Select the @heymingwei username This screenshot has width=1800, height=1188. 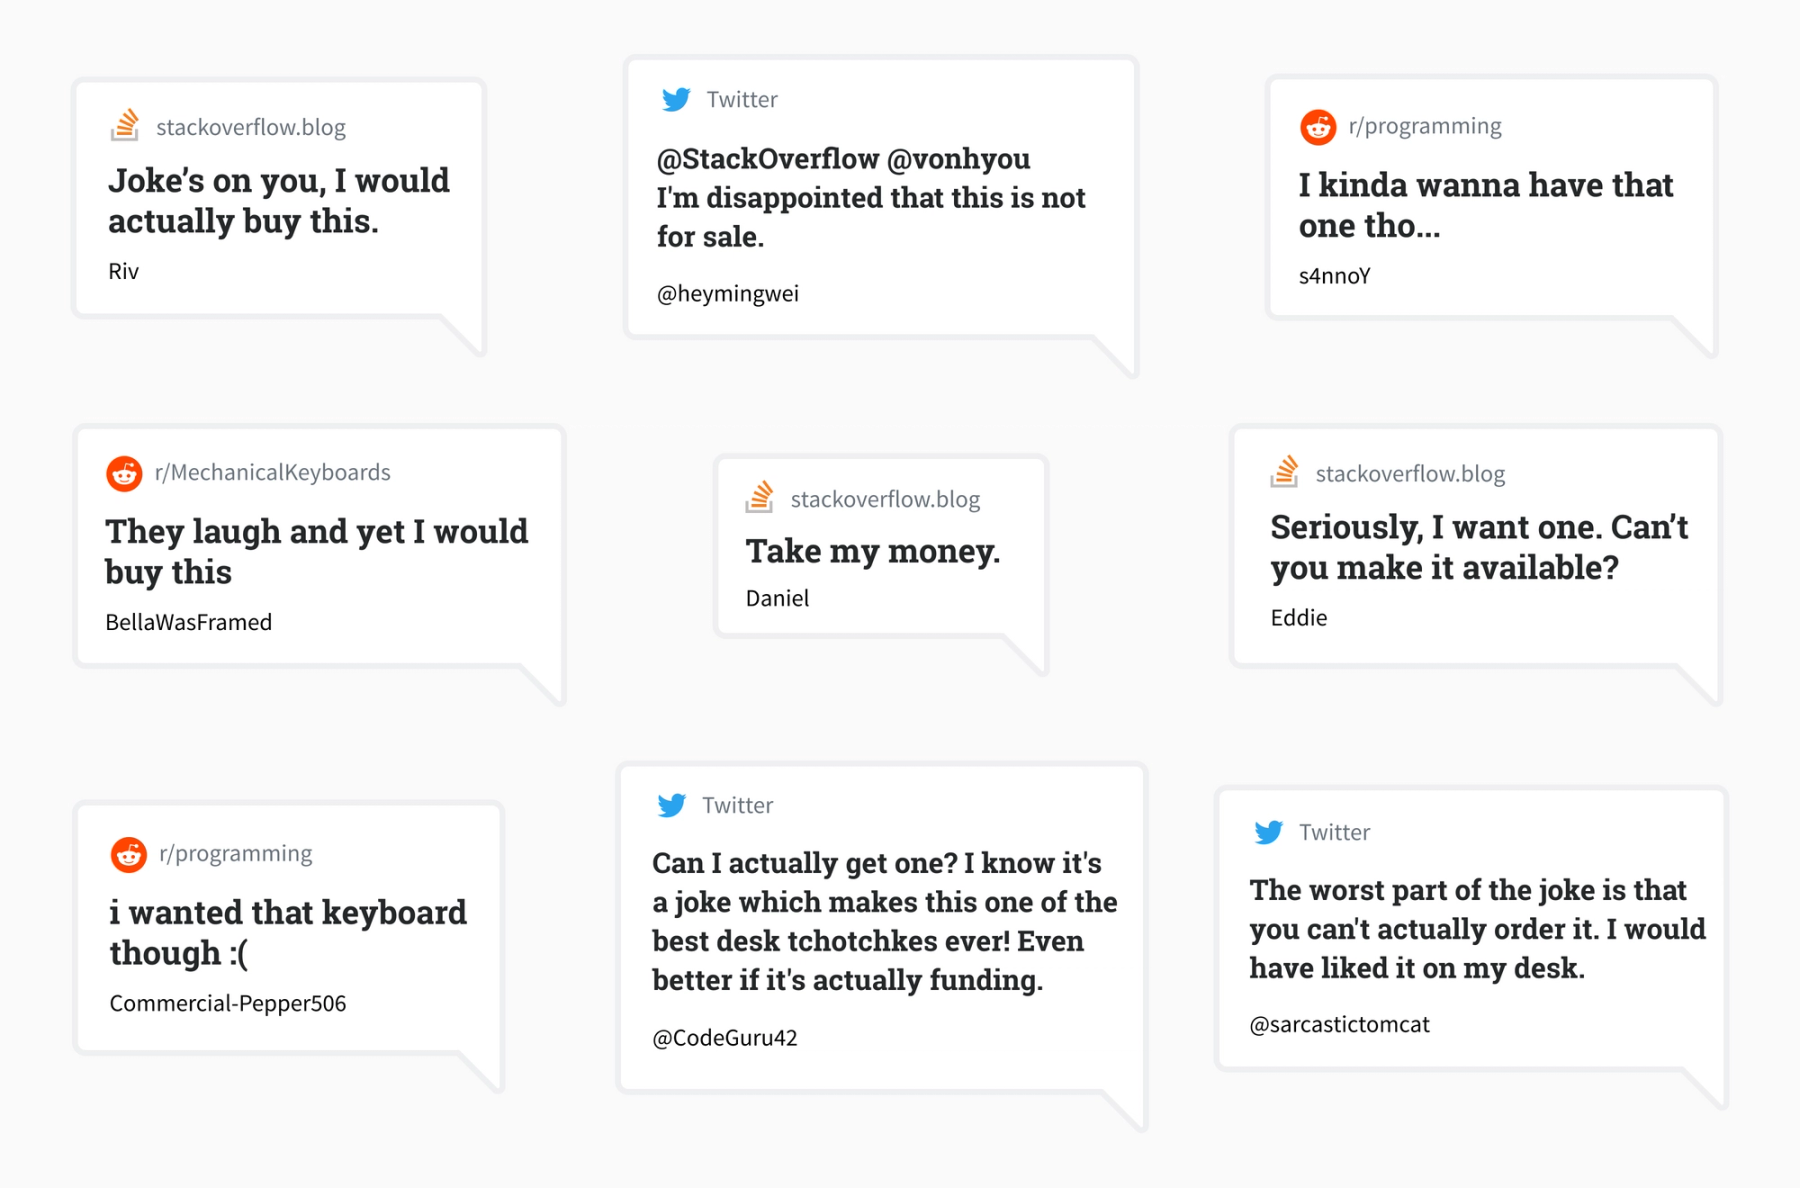coord(728,294)
